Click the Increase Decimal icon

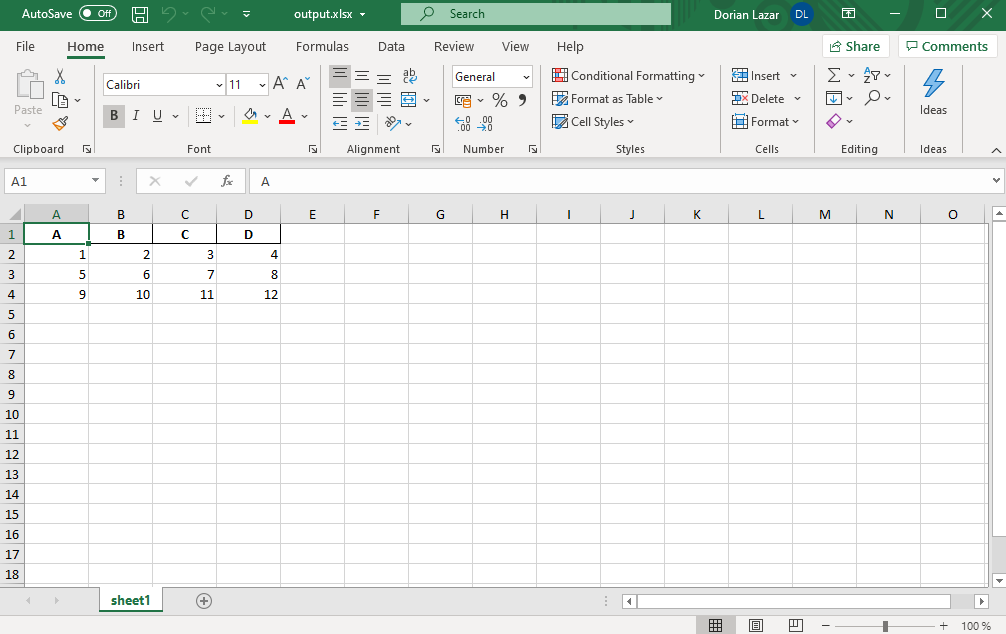click(x=462, y=121)
